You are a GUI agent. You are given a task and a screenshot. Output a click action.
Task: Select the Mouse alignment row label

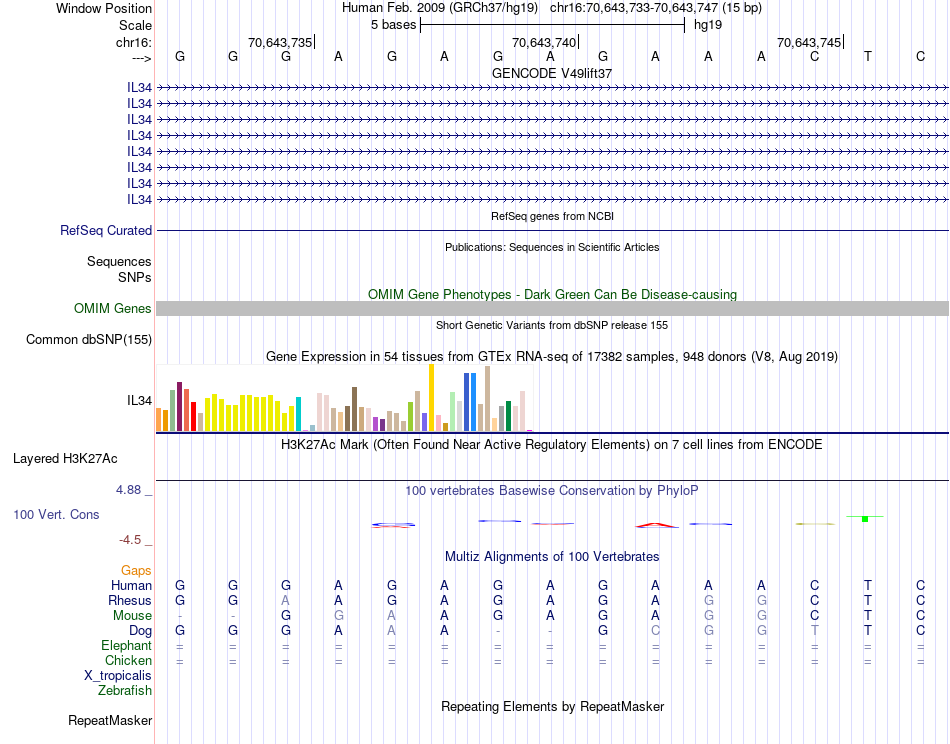click(132, 616)
